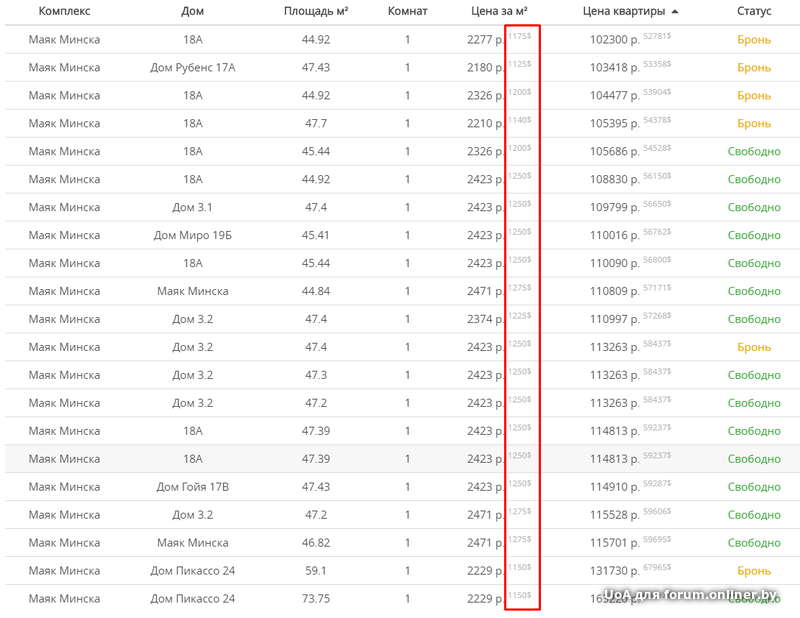Sort by the Дом column header

(192, 12)
